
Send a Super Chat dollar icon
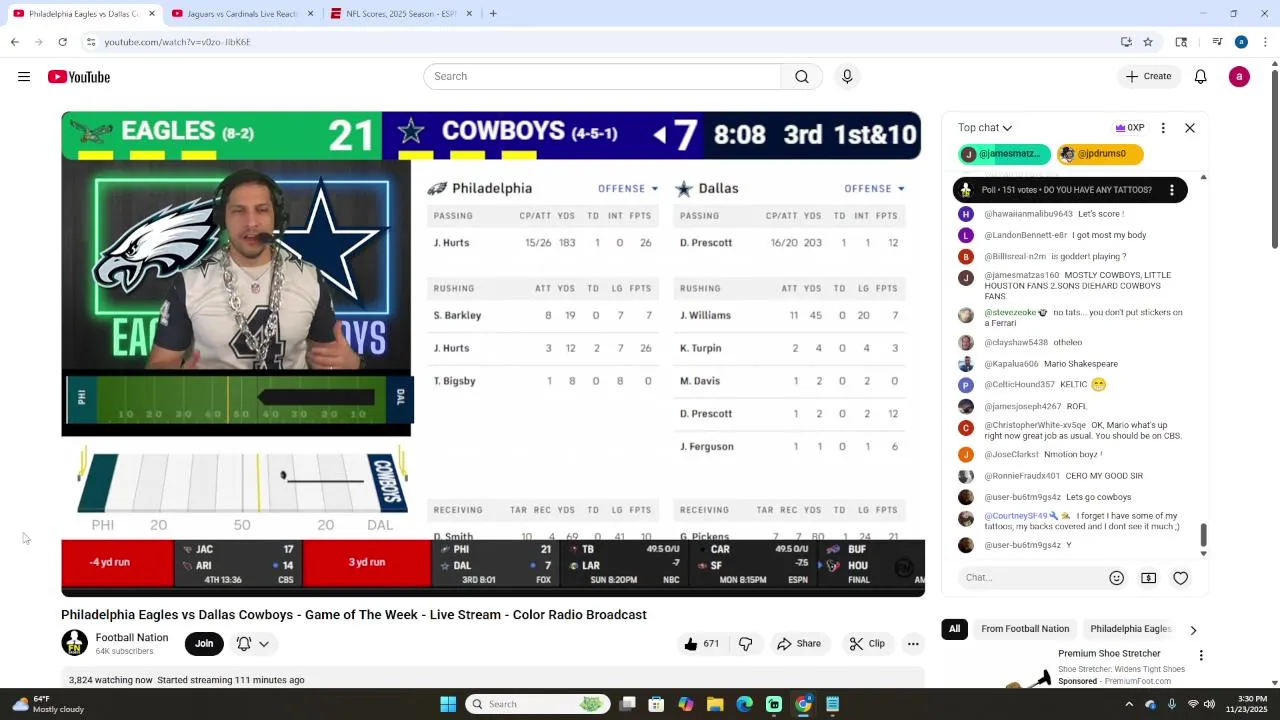coord(1149,578)
